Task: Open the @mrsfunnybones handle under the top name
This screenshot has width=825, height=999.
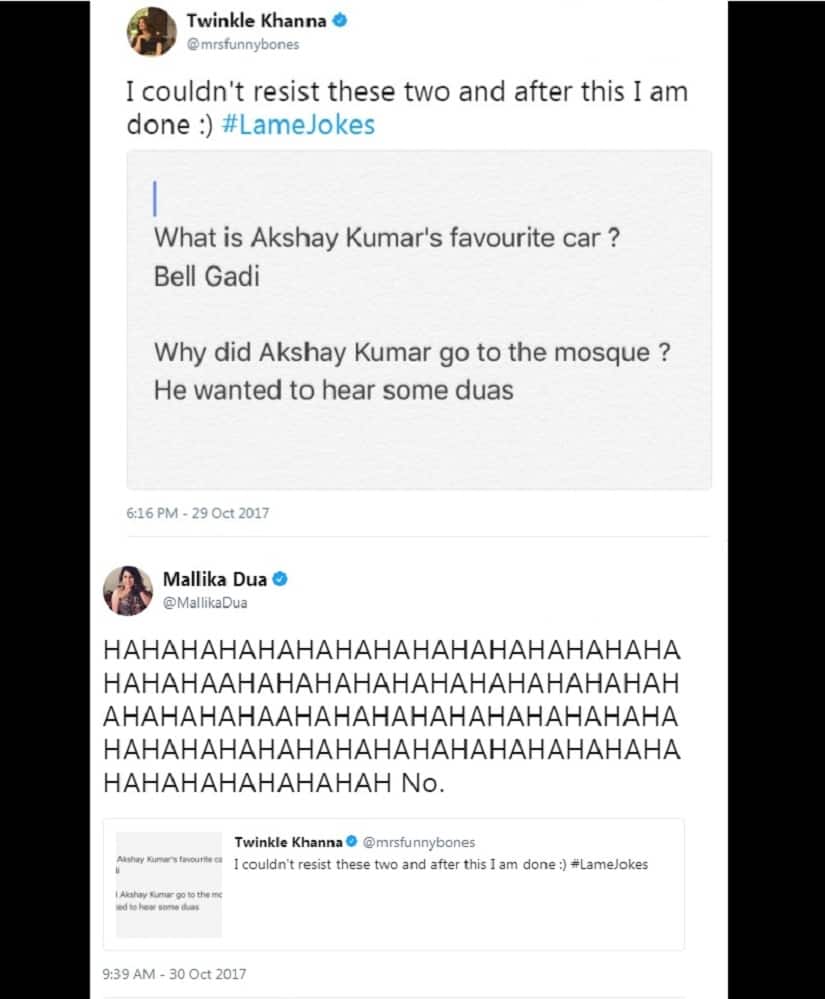Action: (x=242, y=44)
